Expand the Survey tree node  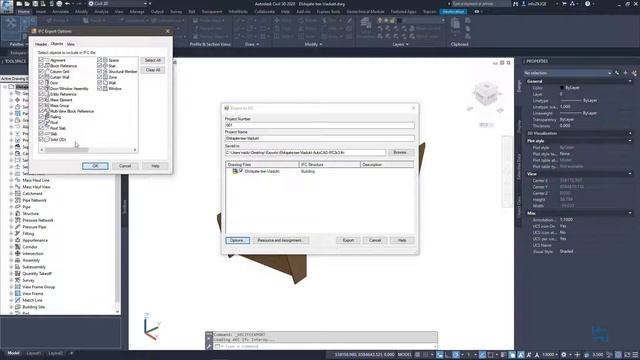pos(11,280)
